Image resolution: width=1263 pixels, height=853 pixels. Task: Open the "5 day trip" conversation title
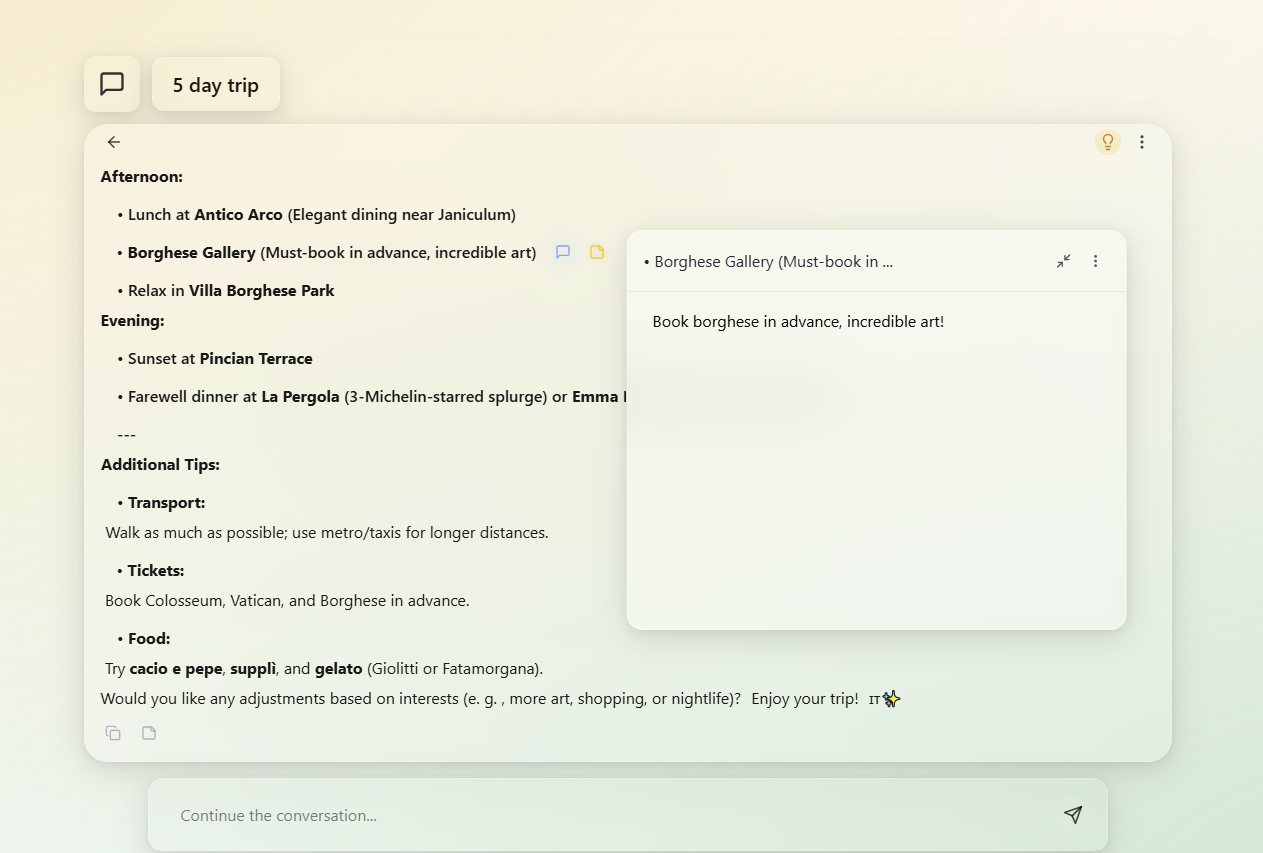(x=215, y=85)
